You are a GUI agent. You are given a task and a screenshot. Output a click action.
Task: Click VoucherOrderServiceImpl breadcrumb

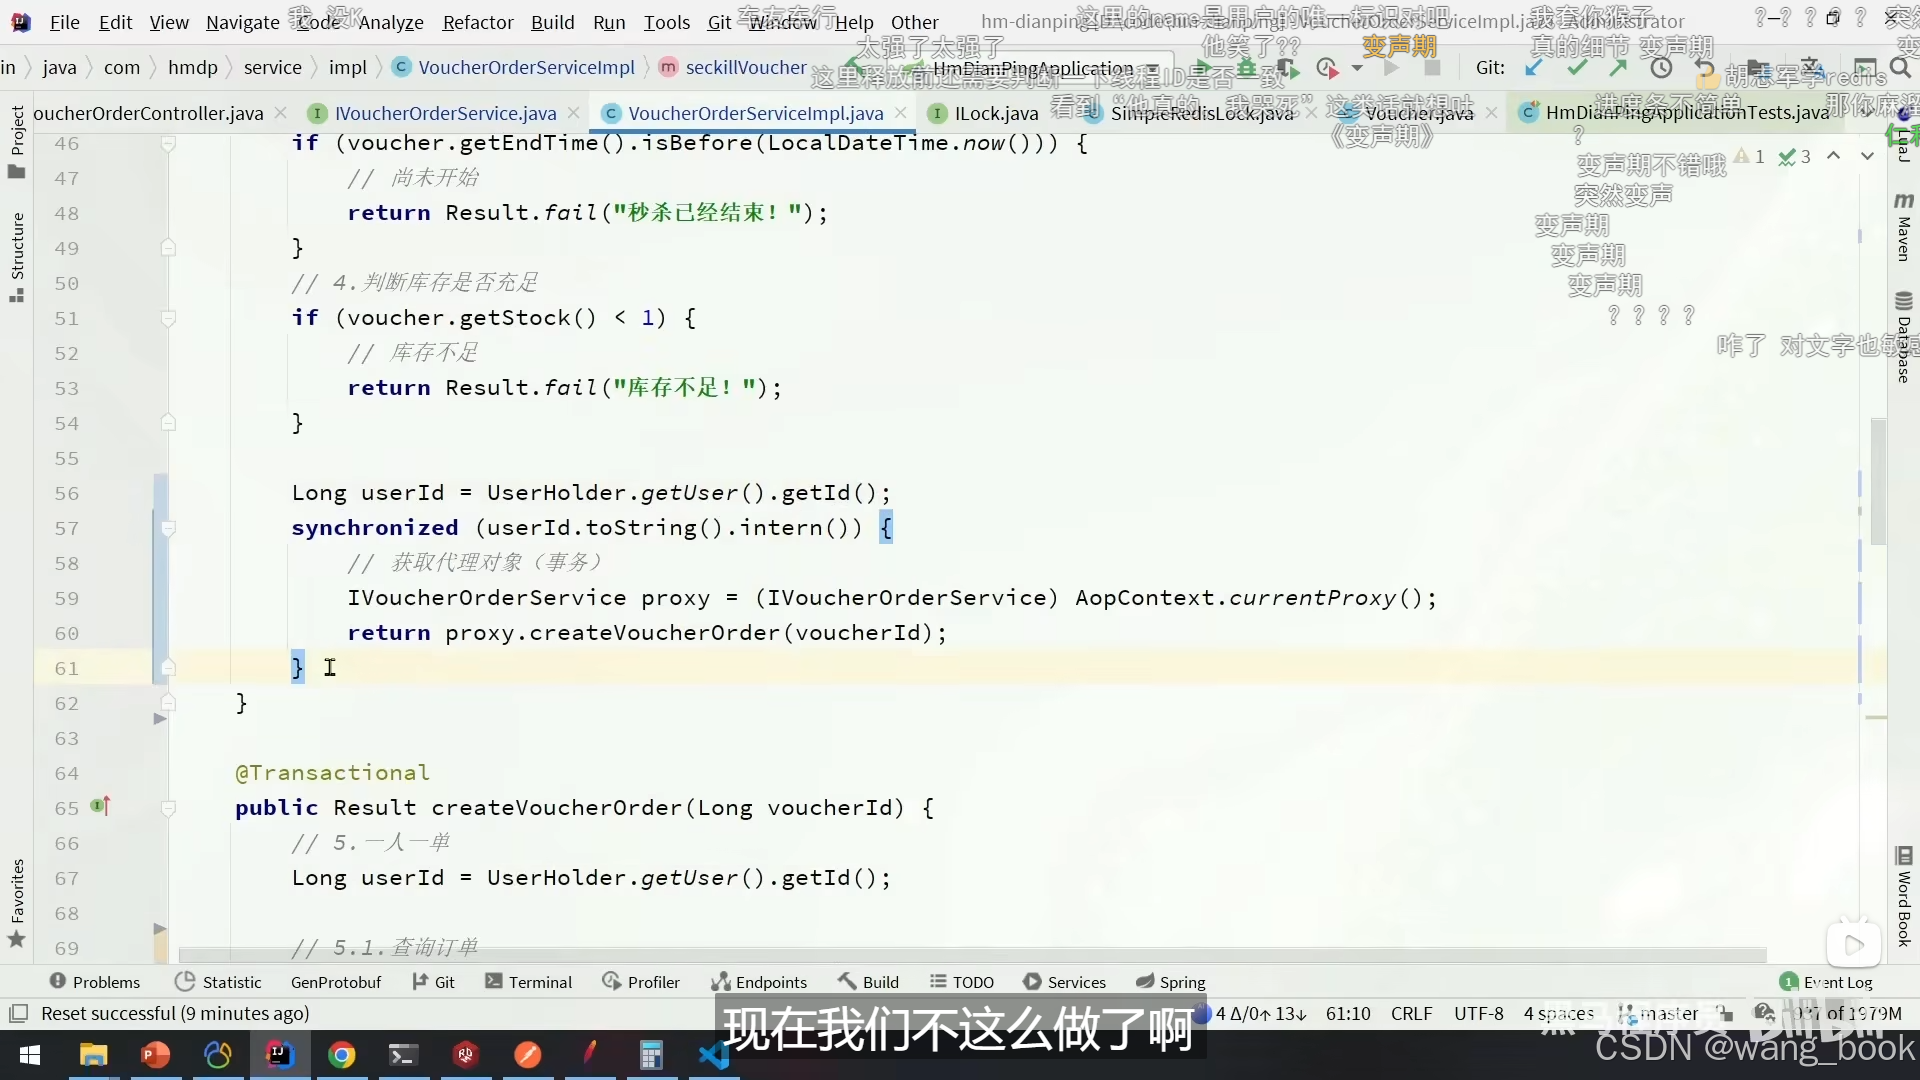pos(526,67)
